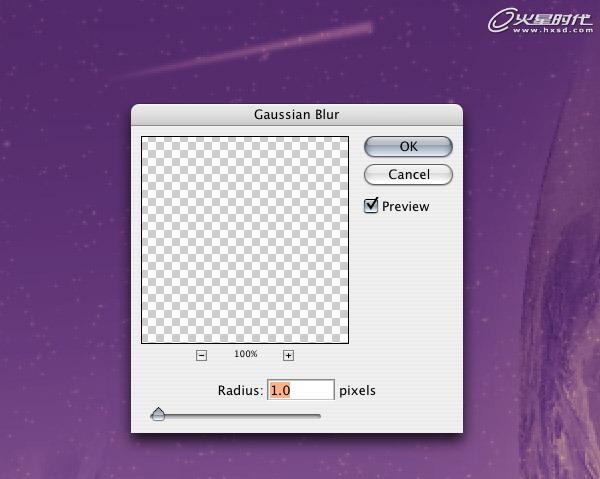
Task: Cancel the Gaussian Blur dialog
Action: click(408, 175)
